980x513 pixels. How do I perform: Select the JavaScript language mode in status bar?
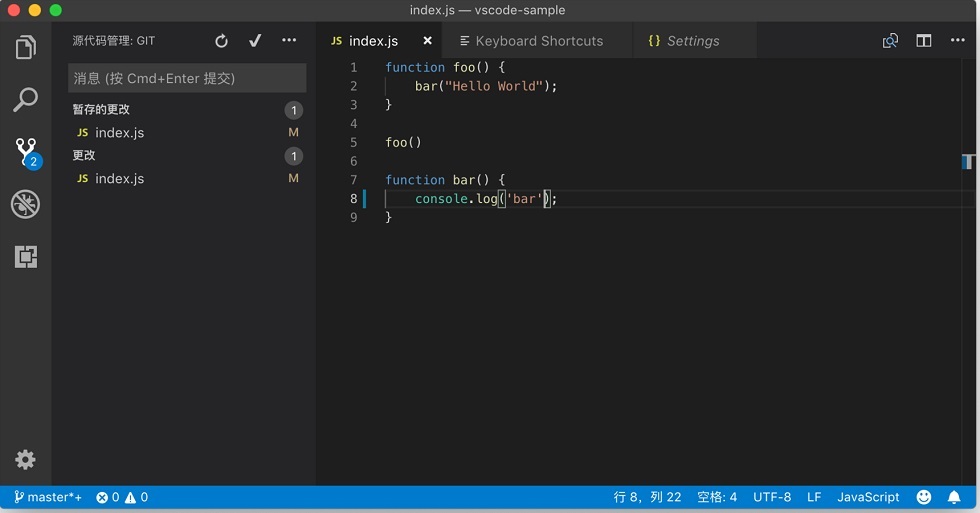868,497
